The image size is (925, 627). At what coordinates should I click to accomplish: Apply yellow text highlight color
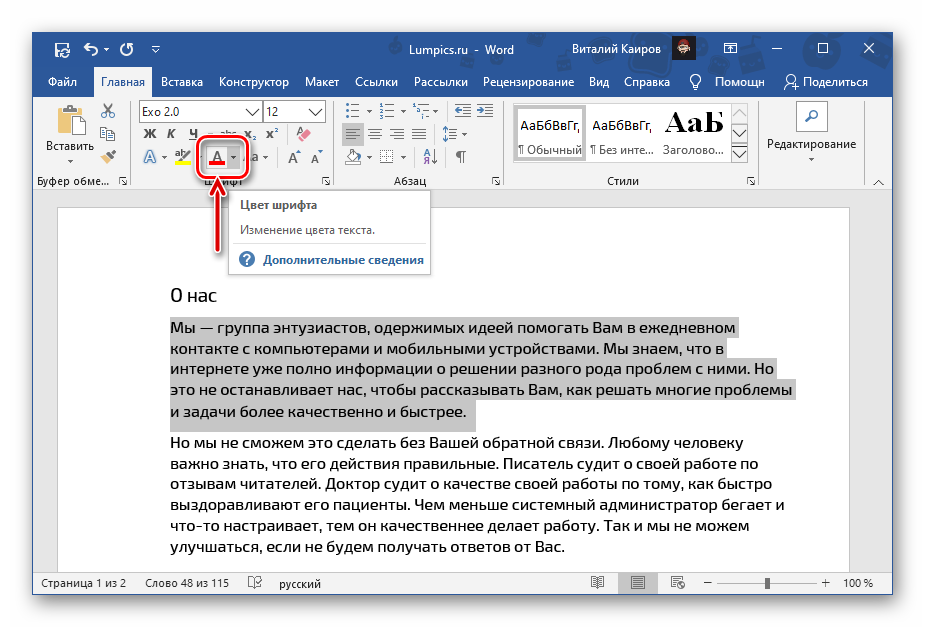pyautogui.click(x=183, y=157)
